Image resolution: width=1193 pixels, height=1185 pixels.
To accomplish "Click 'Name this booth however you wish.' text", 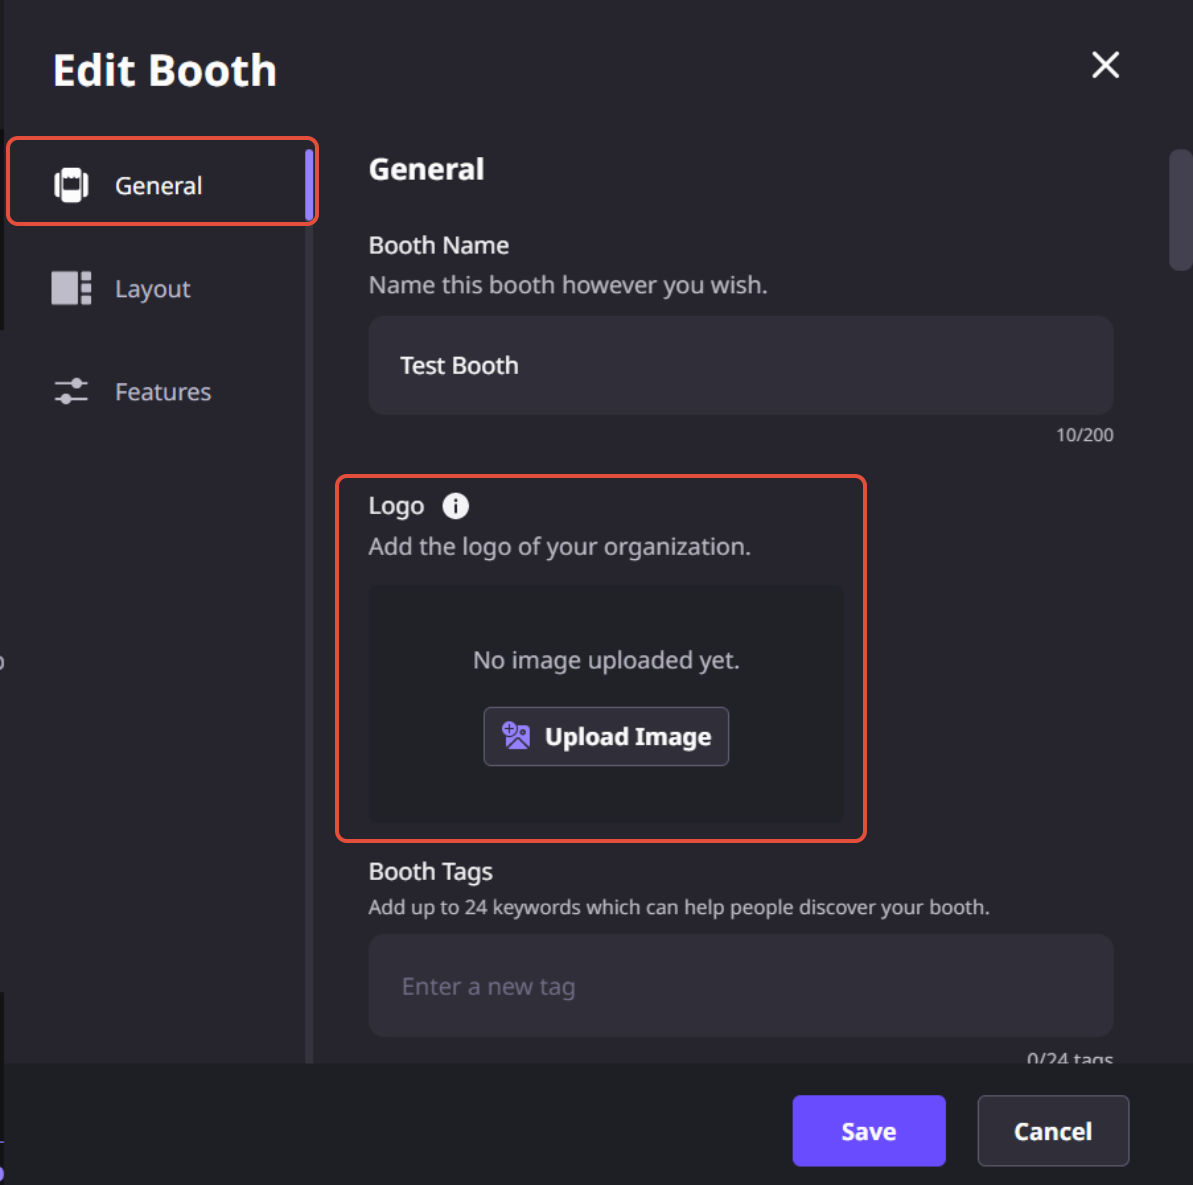I will click(x=568, y=285).
